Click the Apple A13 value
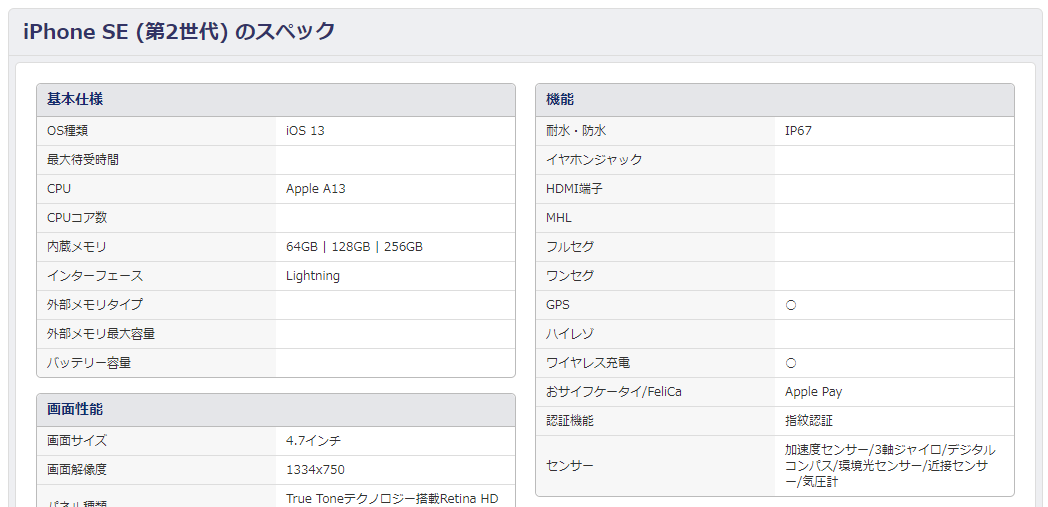1048x507 pixels. (315, 189)
